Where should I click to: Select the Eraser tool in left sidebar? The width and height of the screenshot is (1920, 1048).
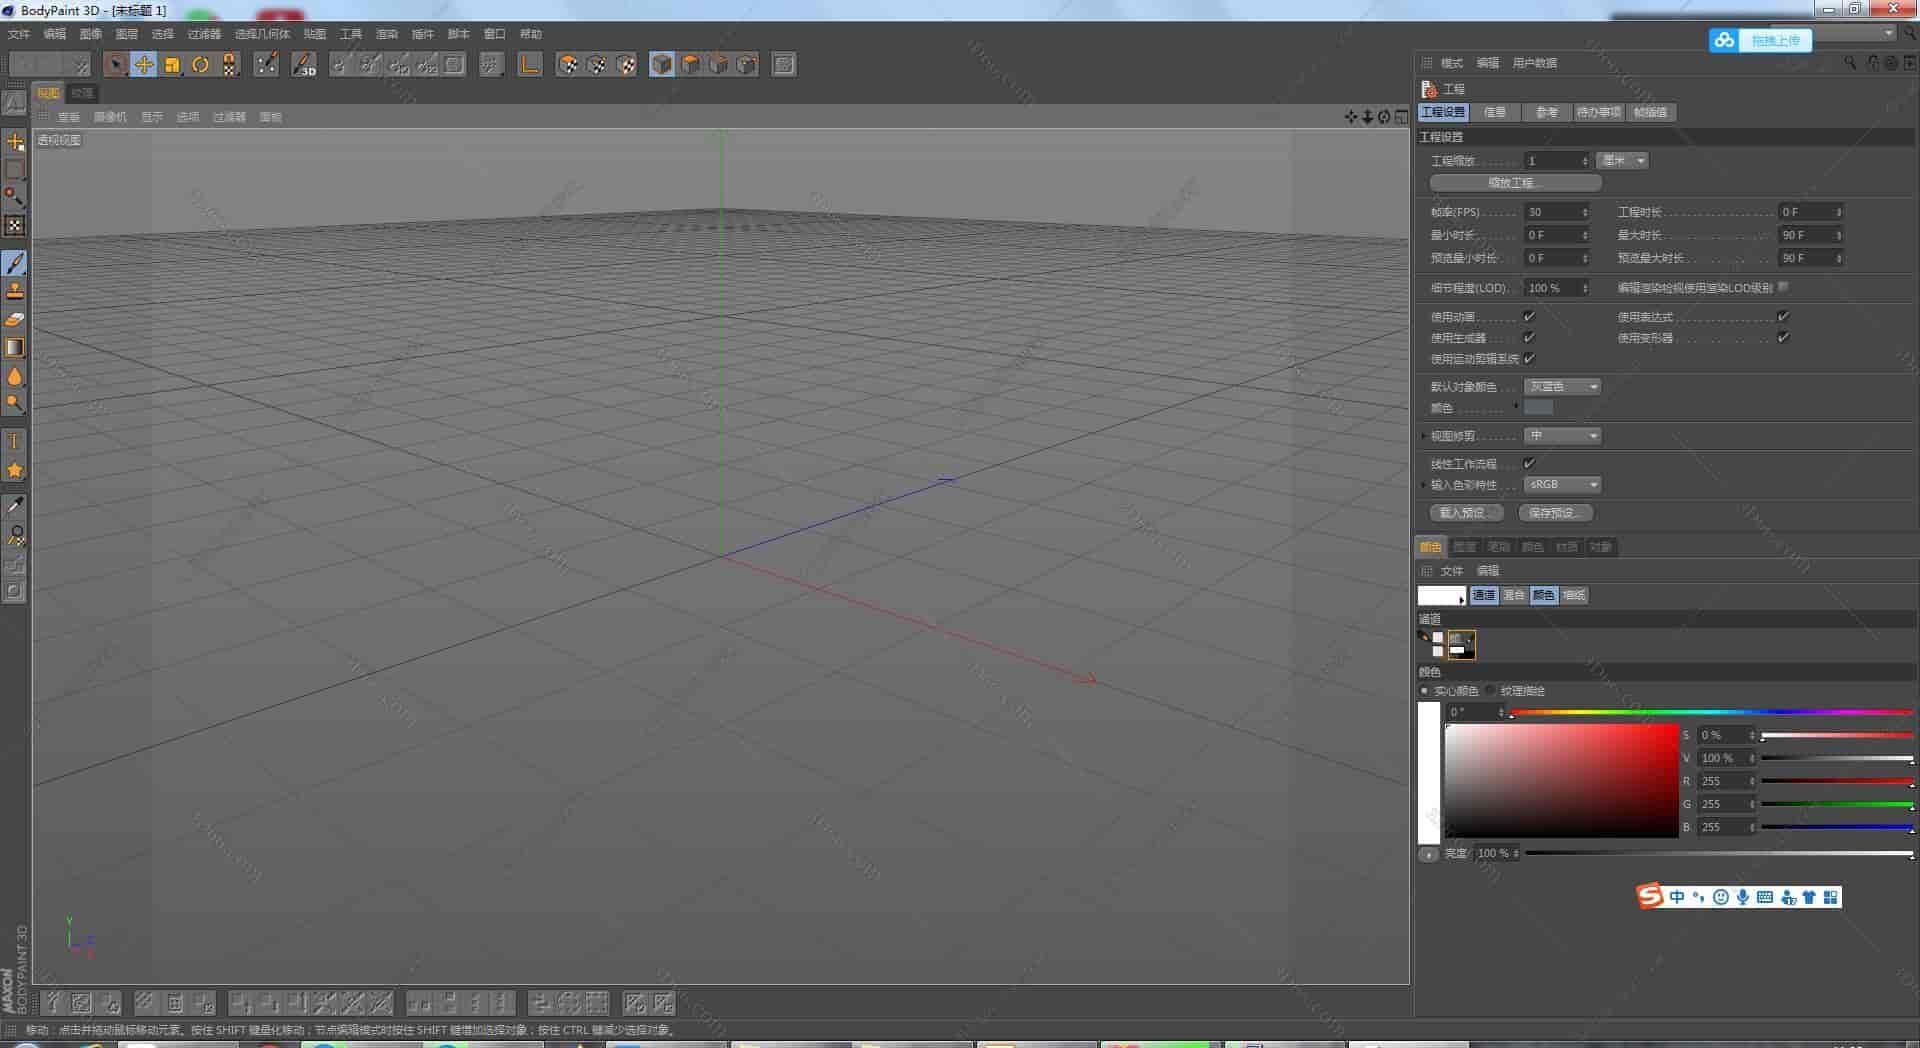(x=15, y=319)
